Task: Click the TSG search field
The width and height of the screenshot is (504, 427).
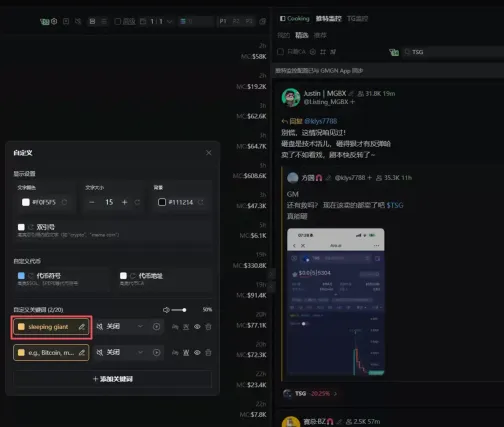Action: coord(453,52)
